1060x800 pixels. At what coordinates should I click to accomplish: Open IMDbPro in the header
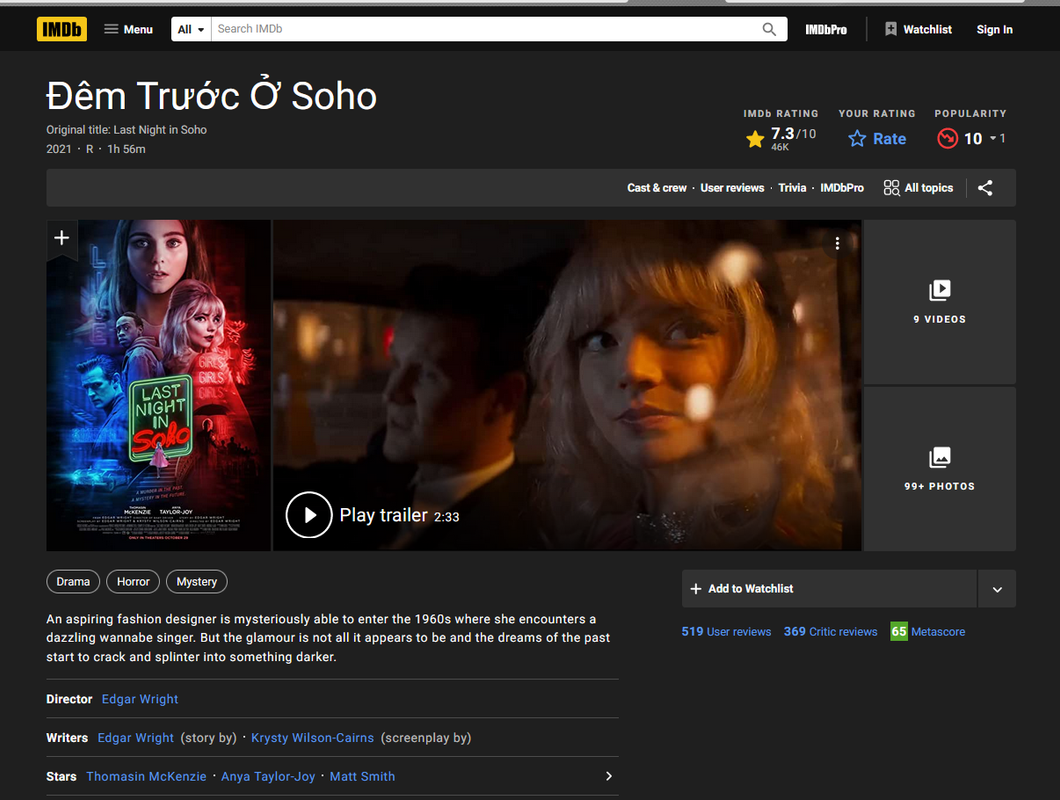(825, 29)
